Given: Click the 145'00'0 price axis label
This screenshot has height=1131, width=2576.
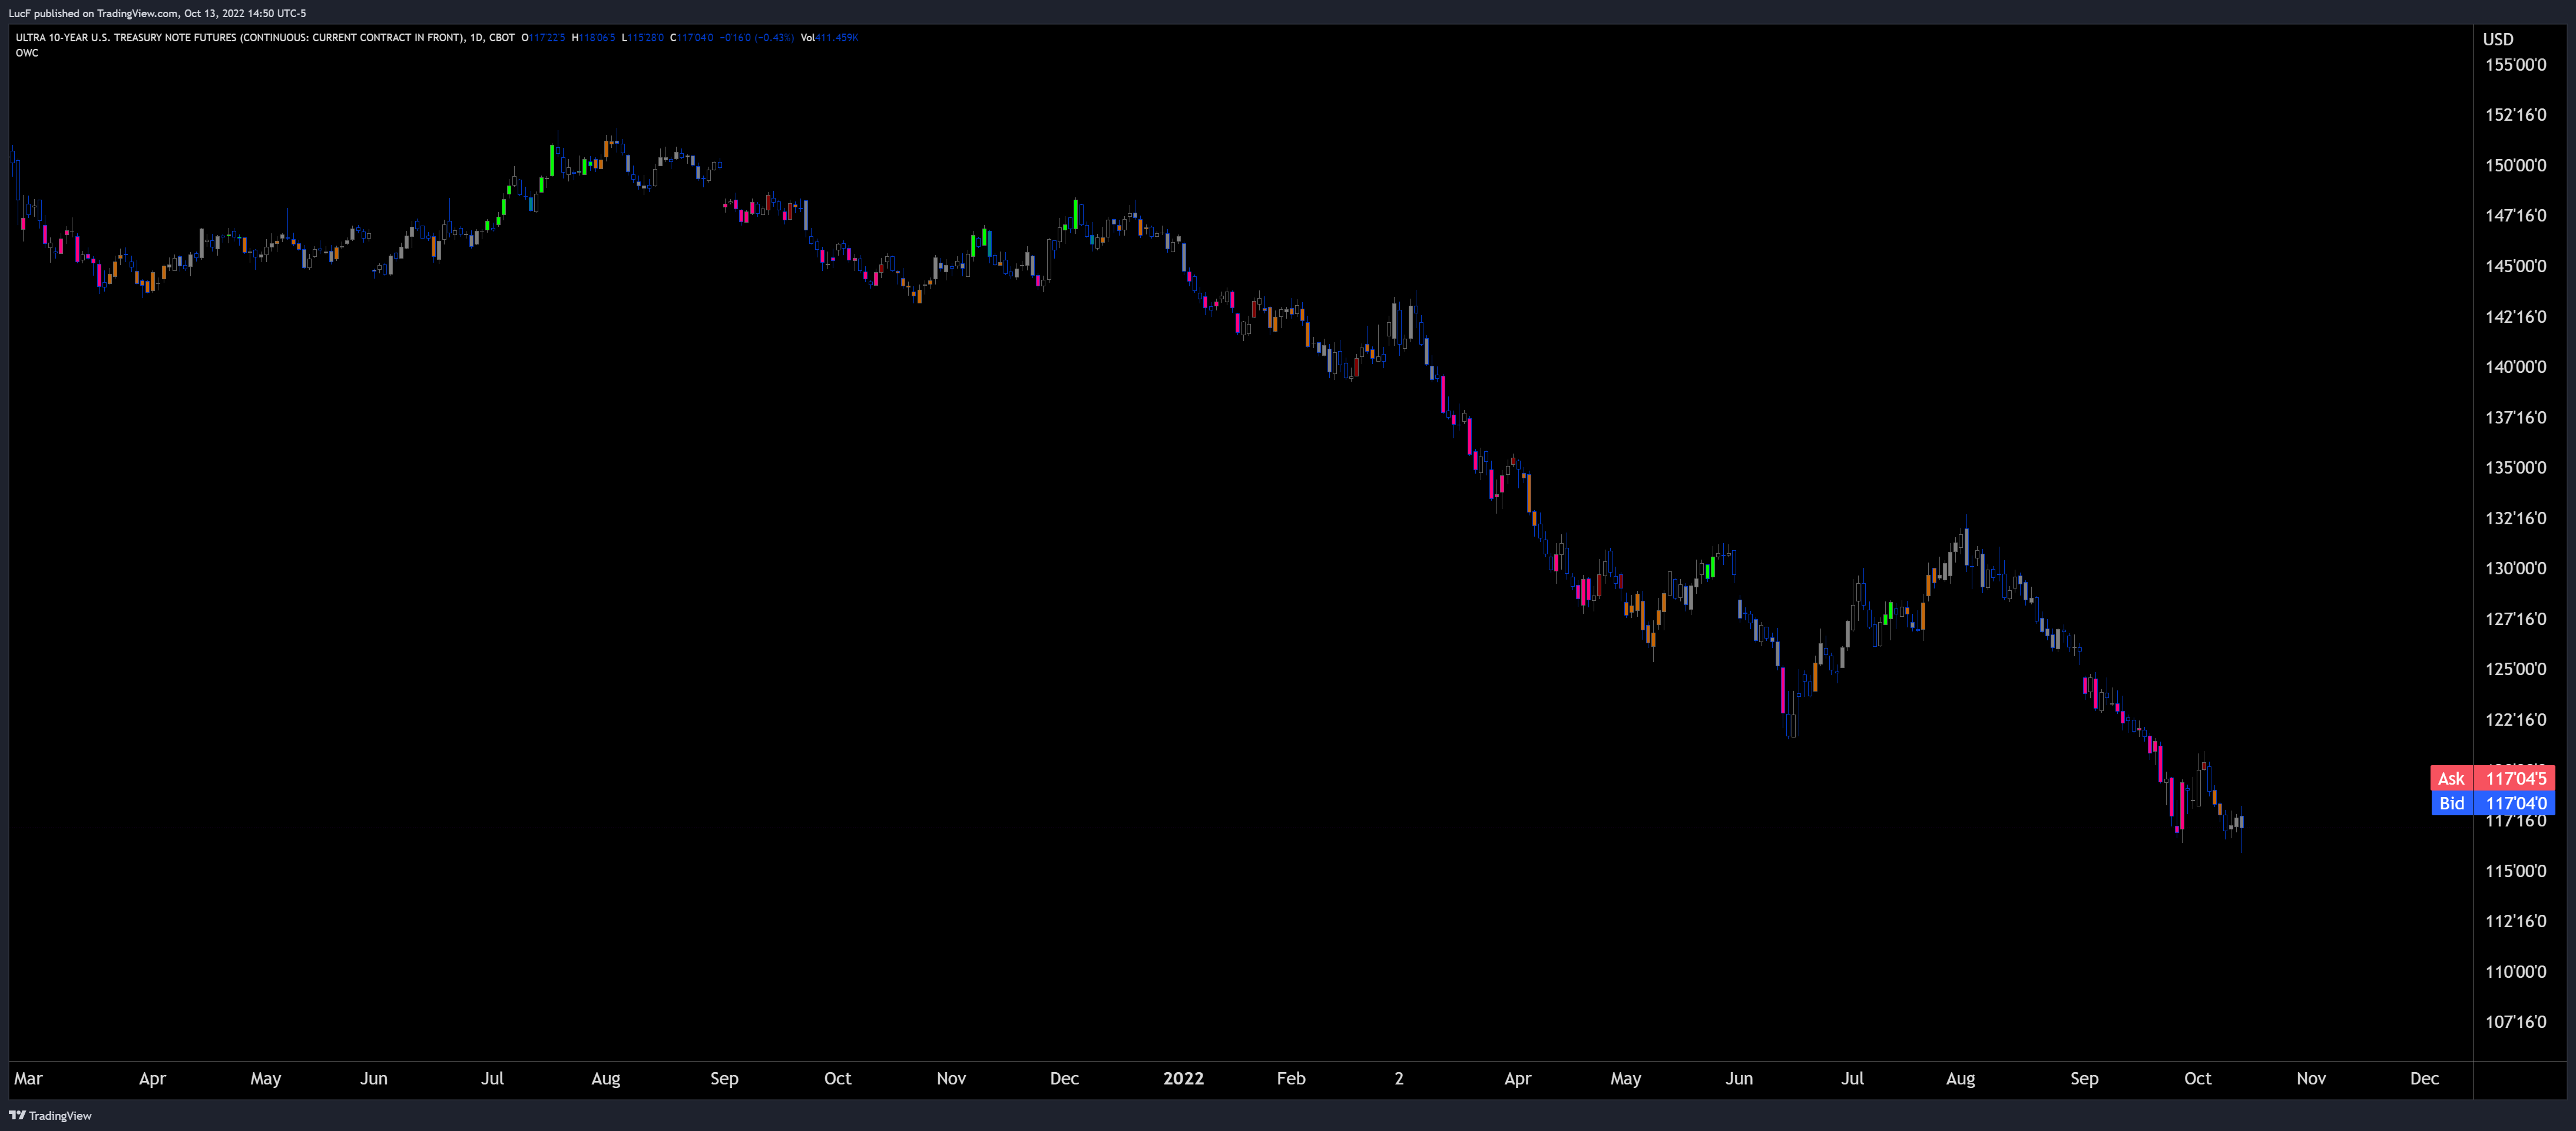Looking at the screenshot, I should (x=2516, y=266).
